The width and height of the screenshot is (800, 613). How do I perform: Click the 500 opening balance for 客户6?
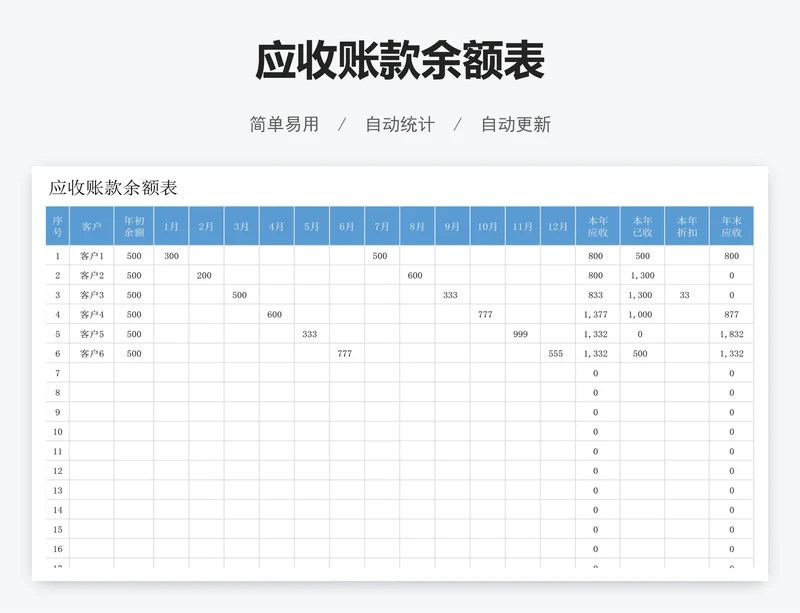point(134,354)
